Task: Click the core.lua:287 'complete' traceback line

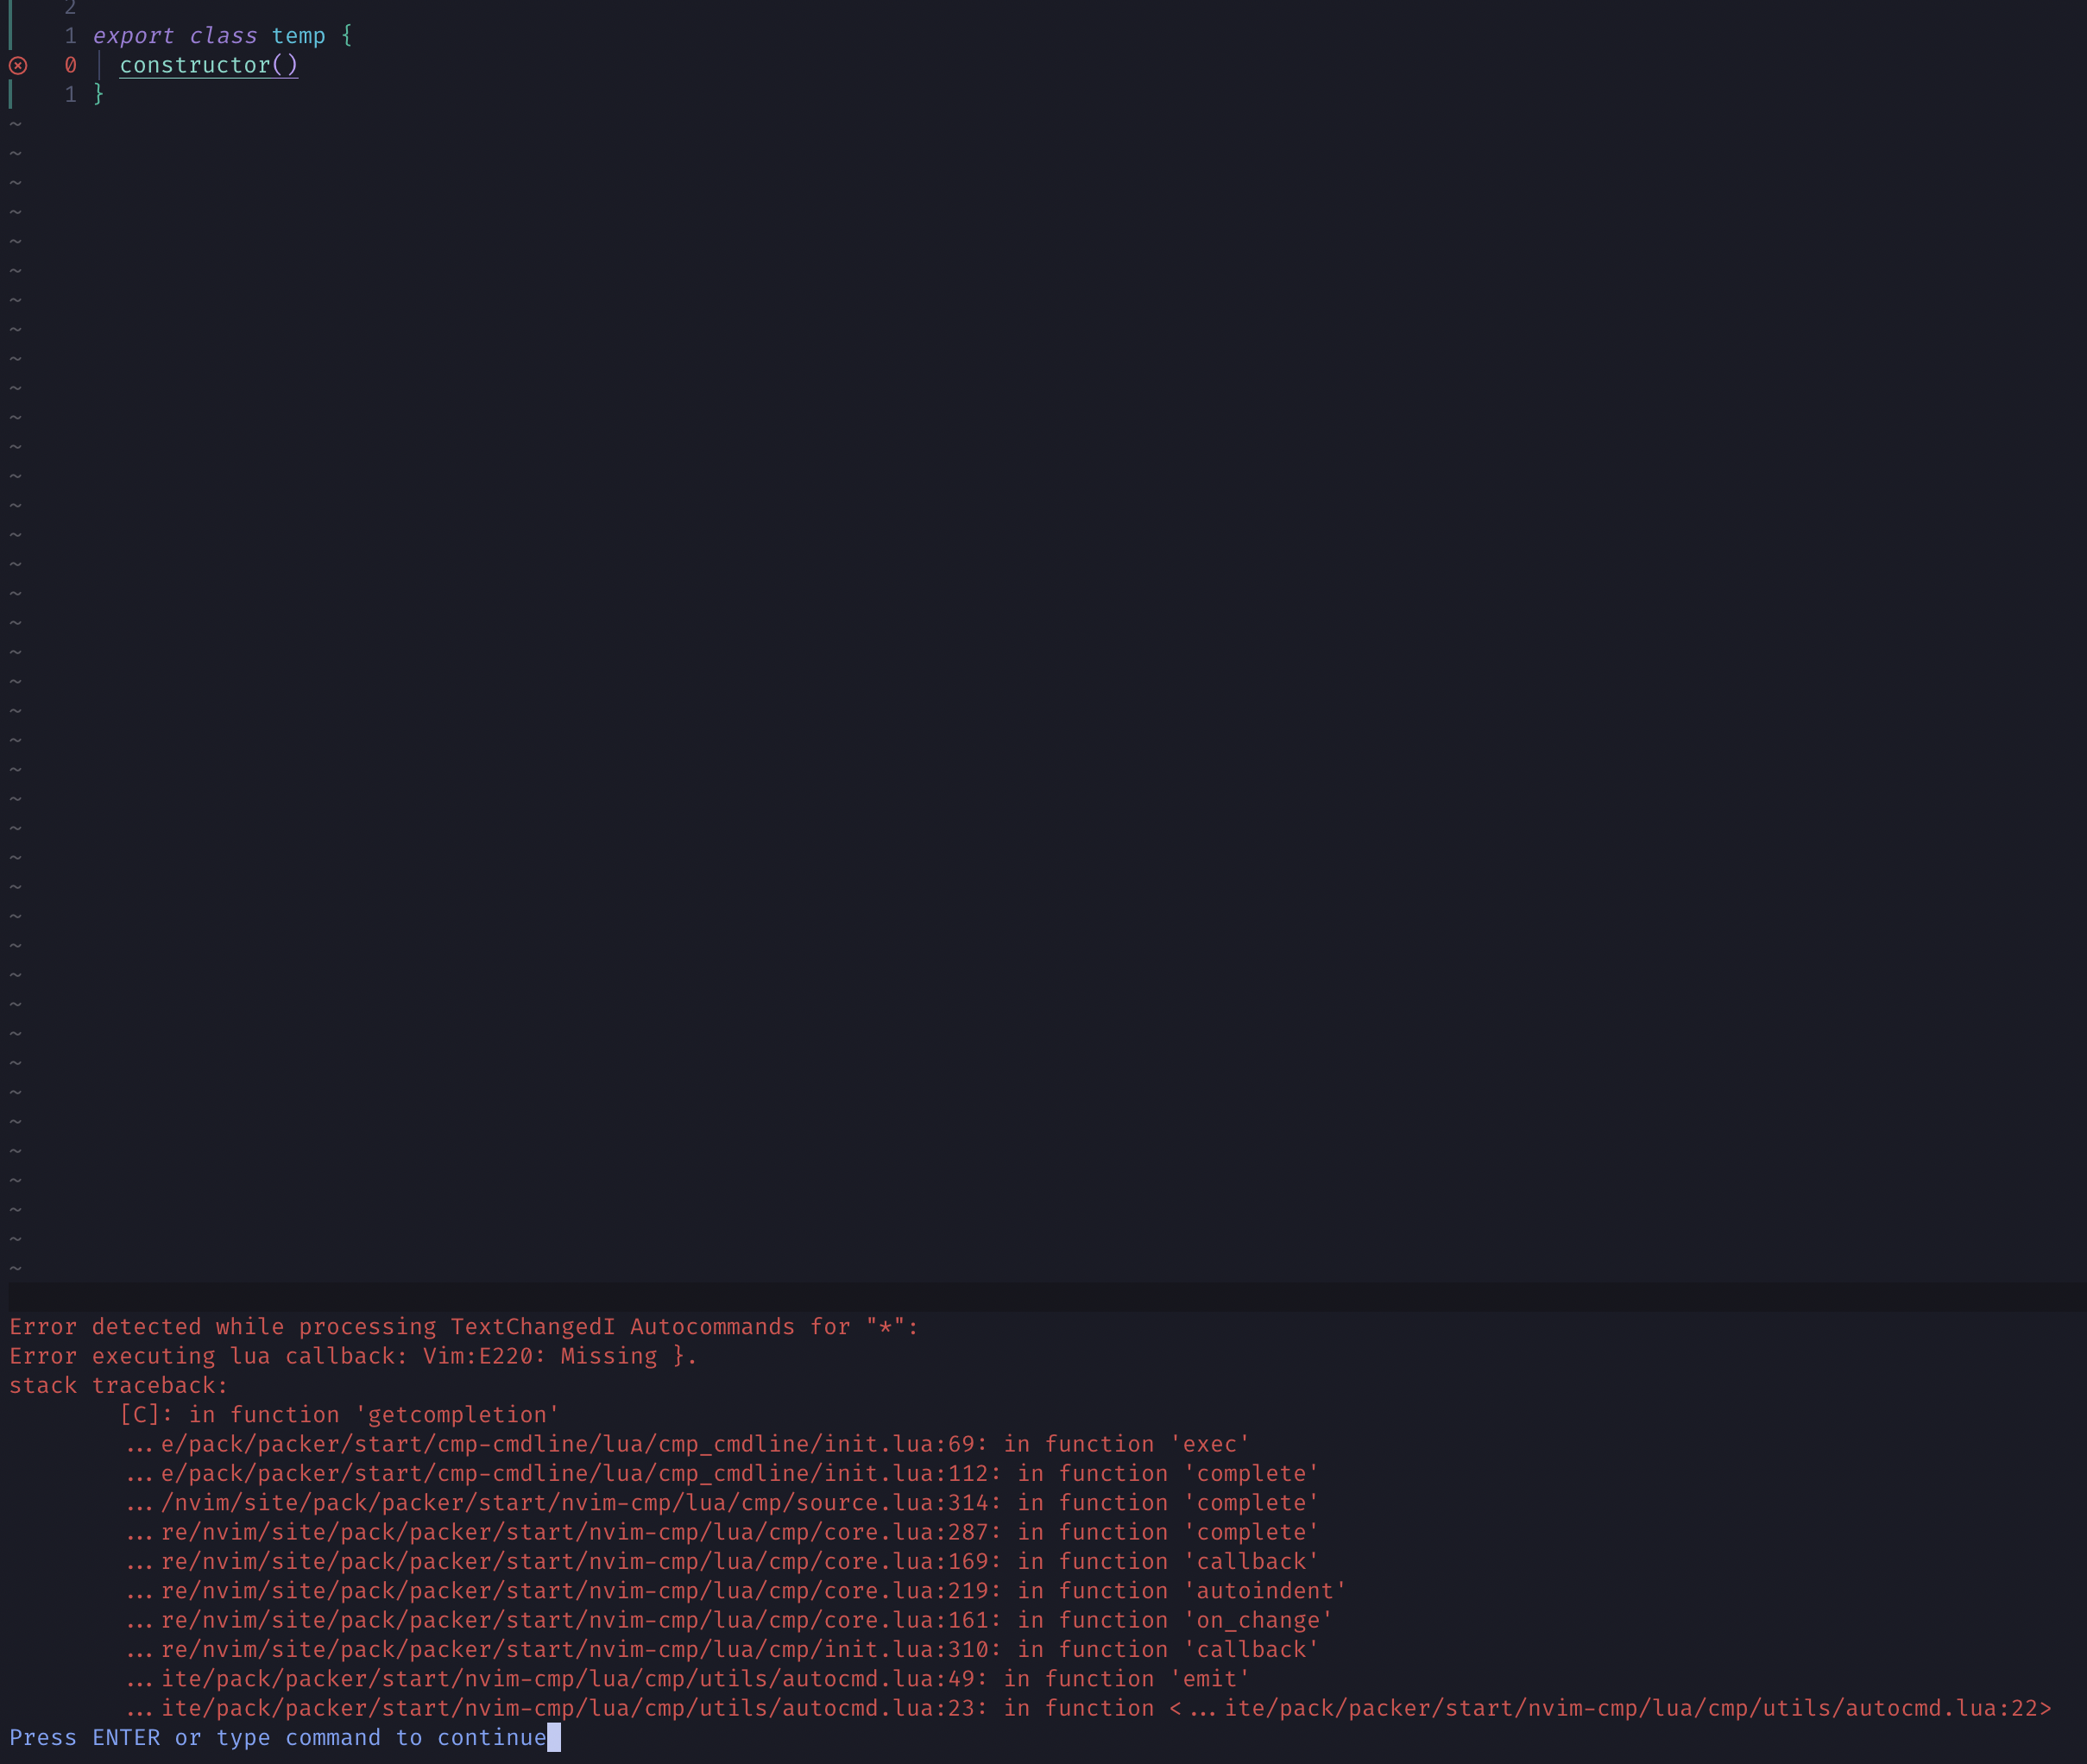Action: [x=723, y=1532]
